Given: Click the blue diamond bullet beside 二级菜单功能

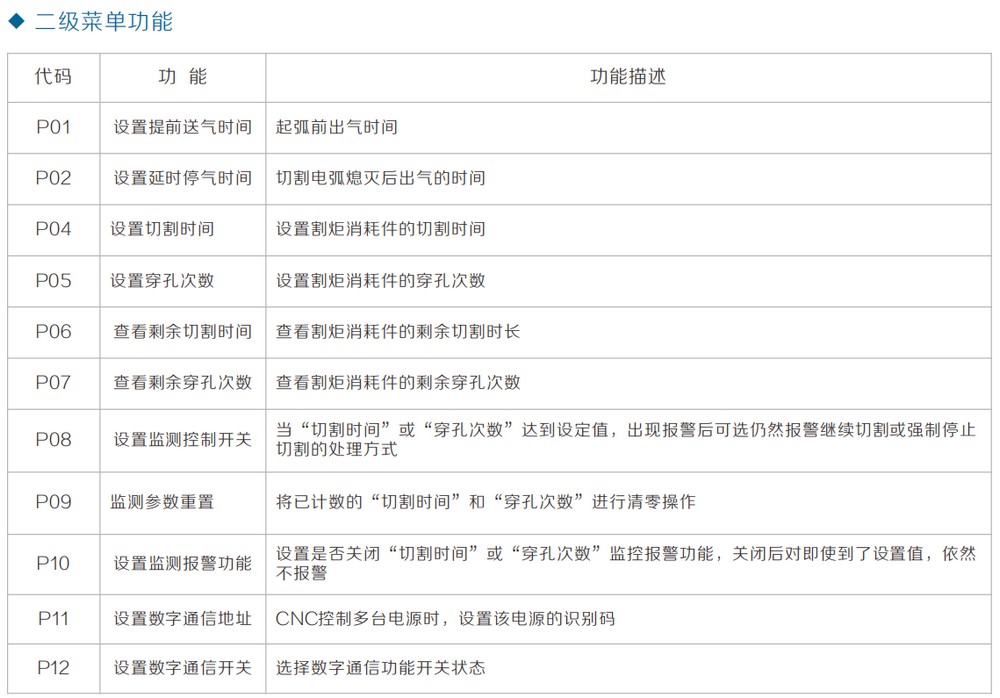Looking at the screenshot, I should click(x=16, y=21).
